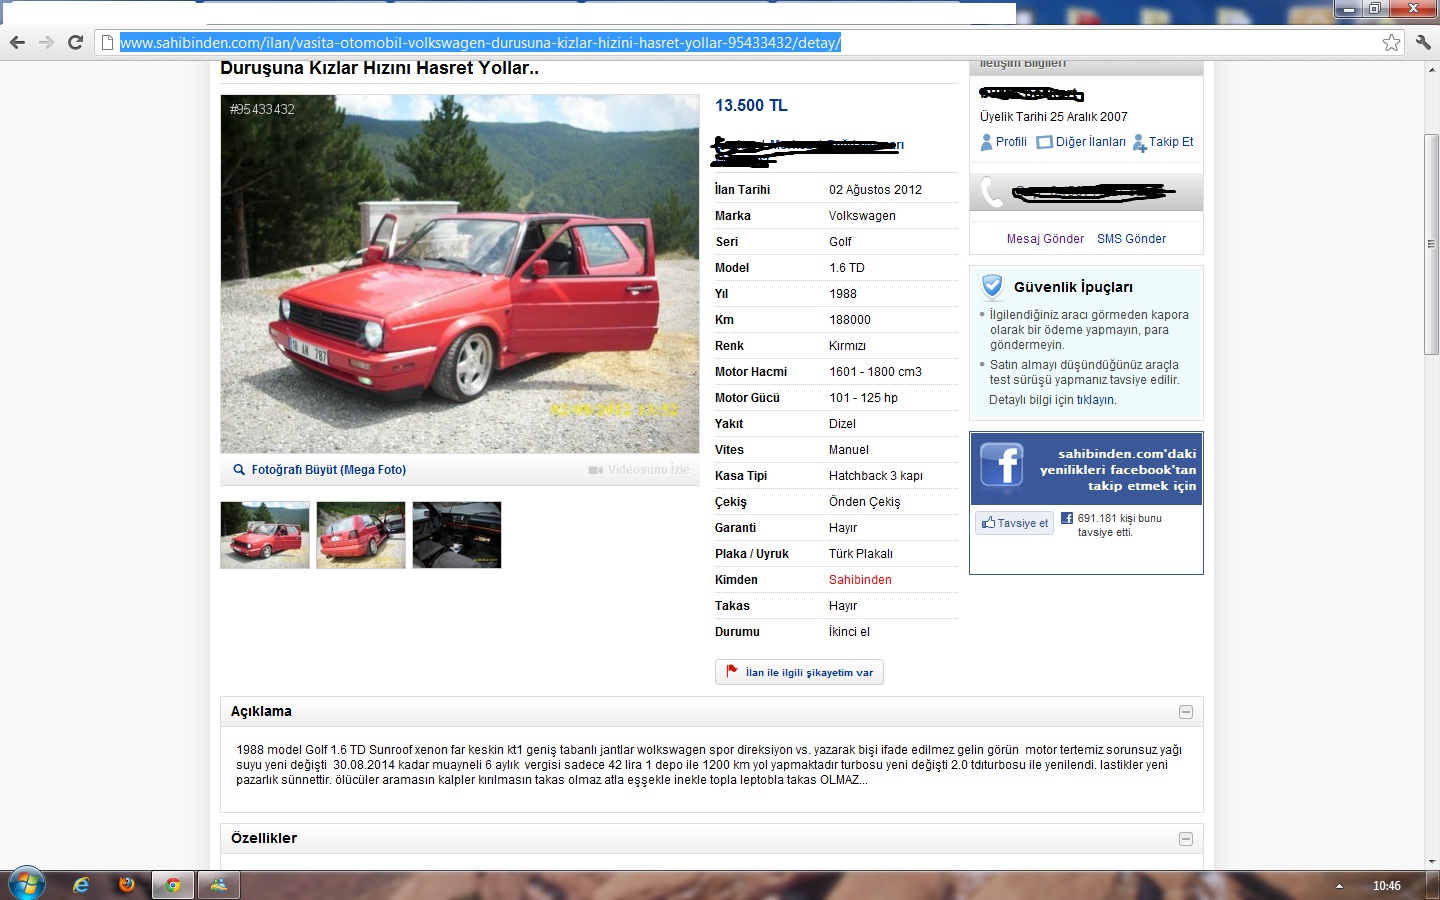Click the red flag complaint icon
This screenshot has width=1440, height=900.
tap(732, 671)
